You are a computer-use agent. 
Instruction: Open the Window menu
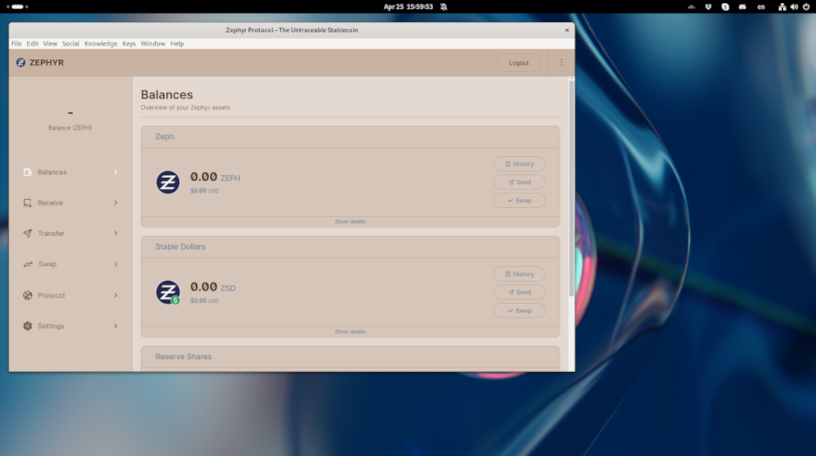pos(153,44)
